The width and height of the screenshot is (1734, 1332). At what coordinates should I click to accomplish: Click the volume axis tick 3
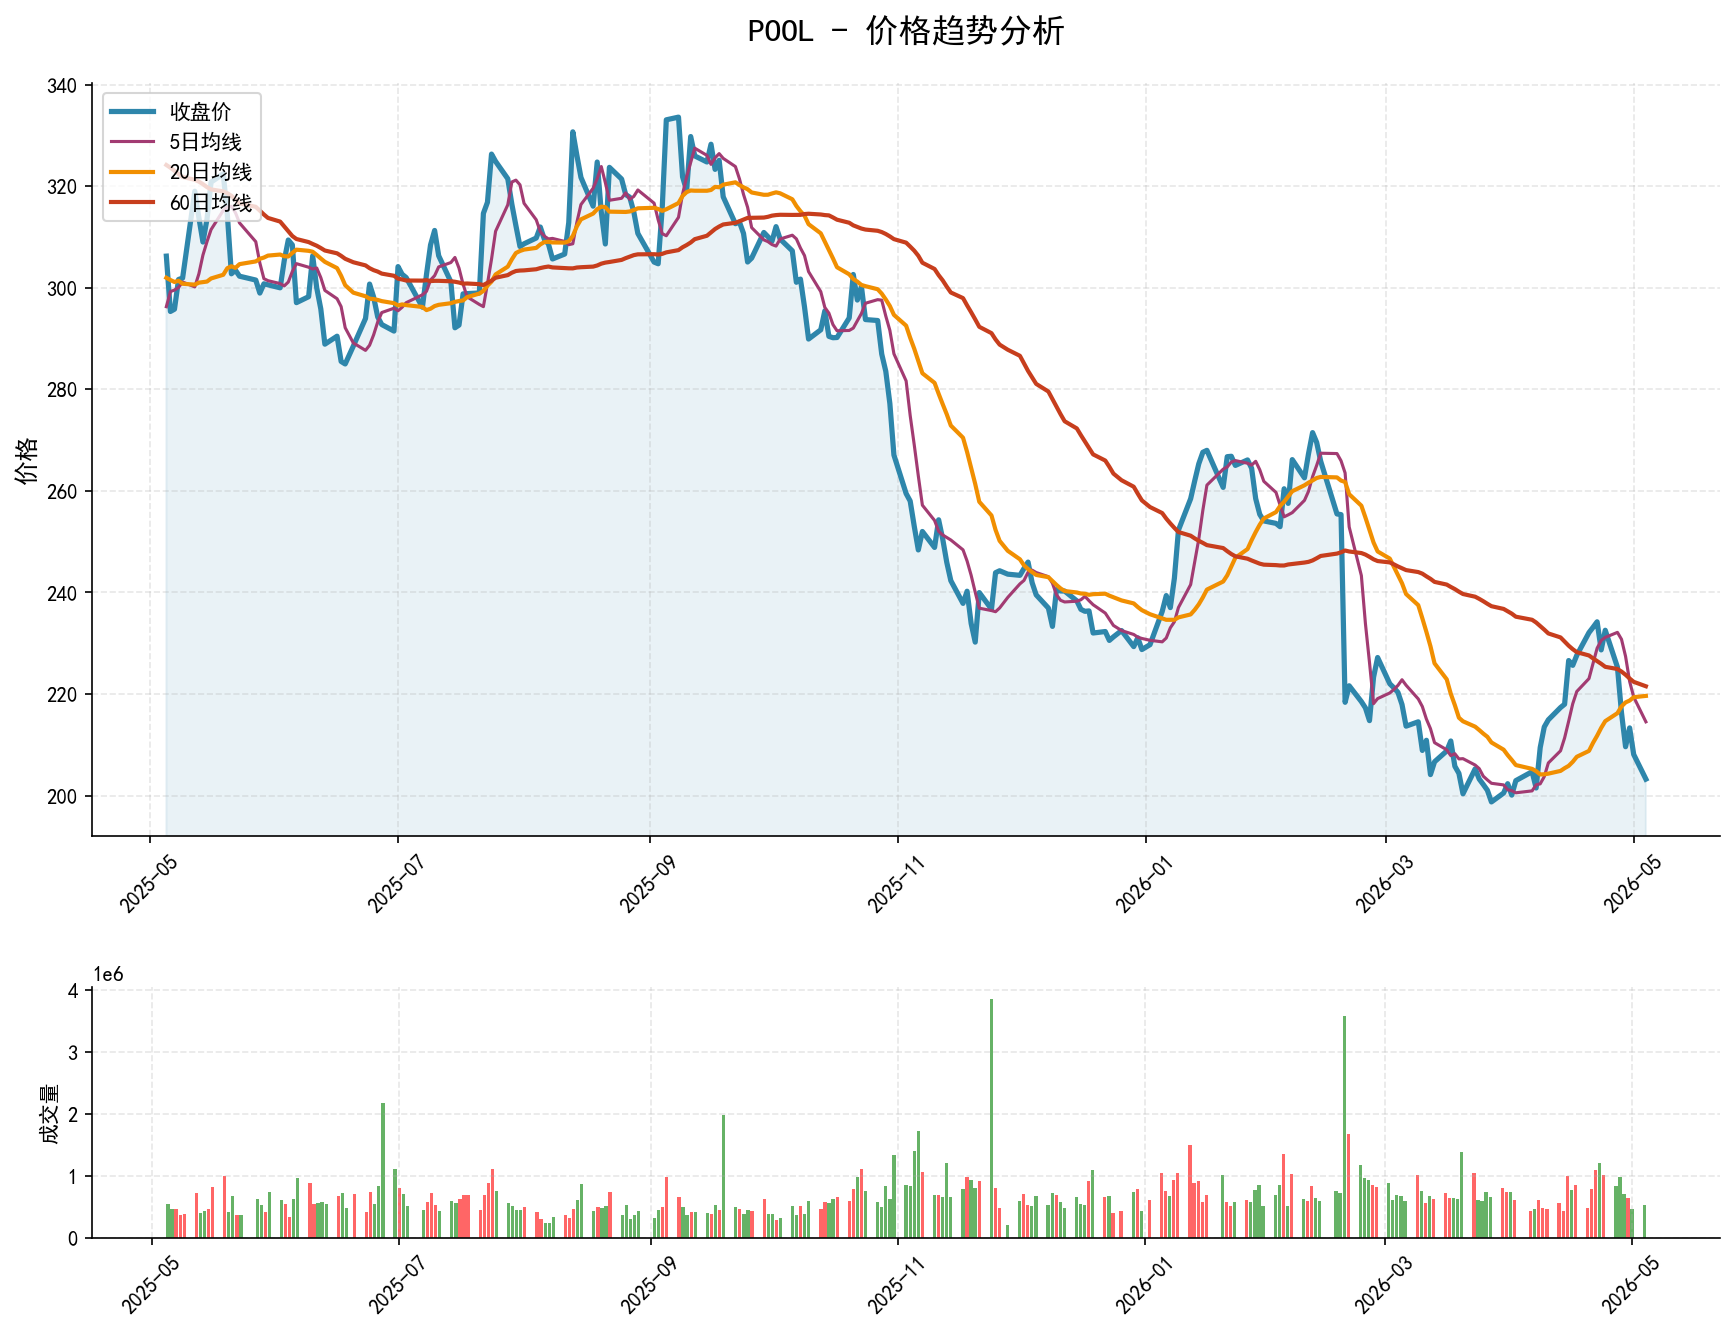(x=73, y=1053)
